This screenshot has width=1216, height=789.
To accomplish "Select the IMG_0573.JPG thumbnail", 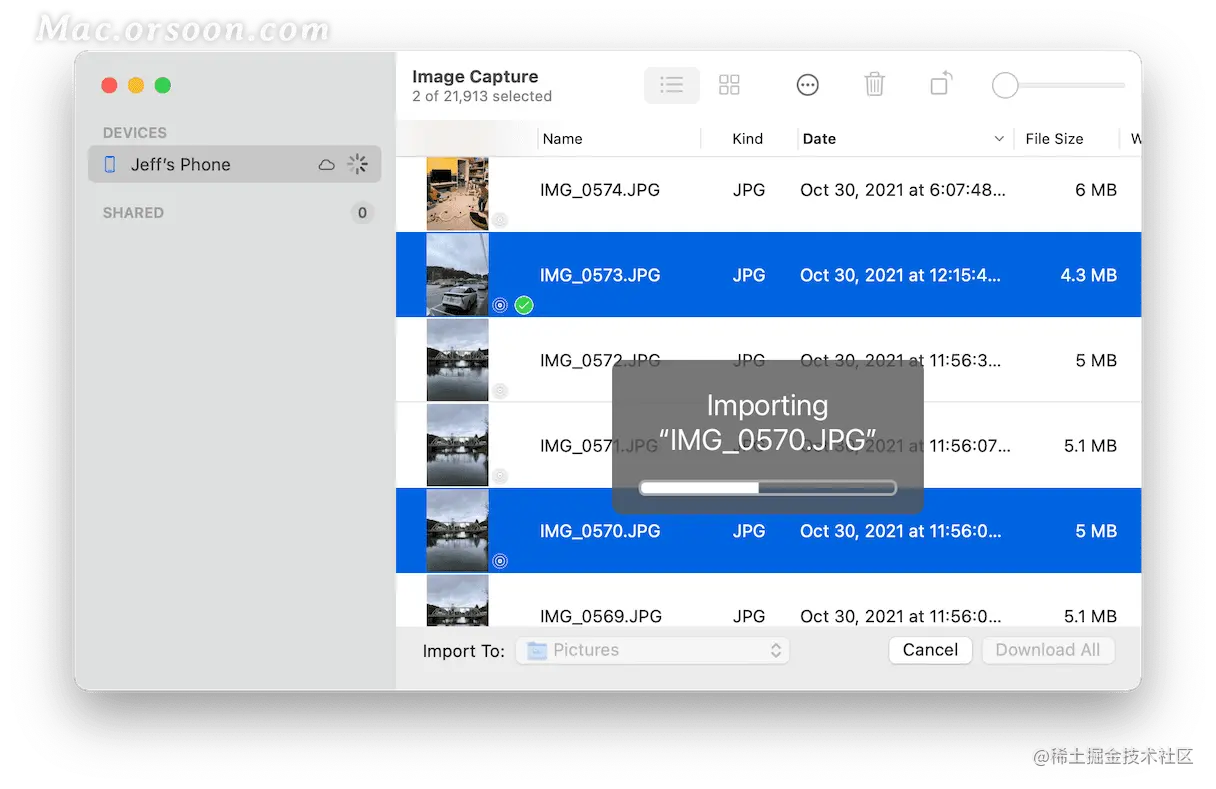I will (x=458, y=275).
